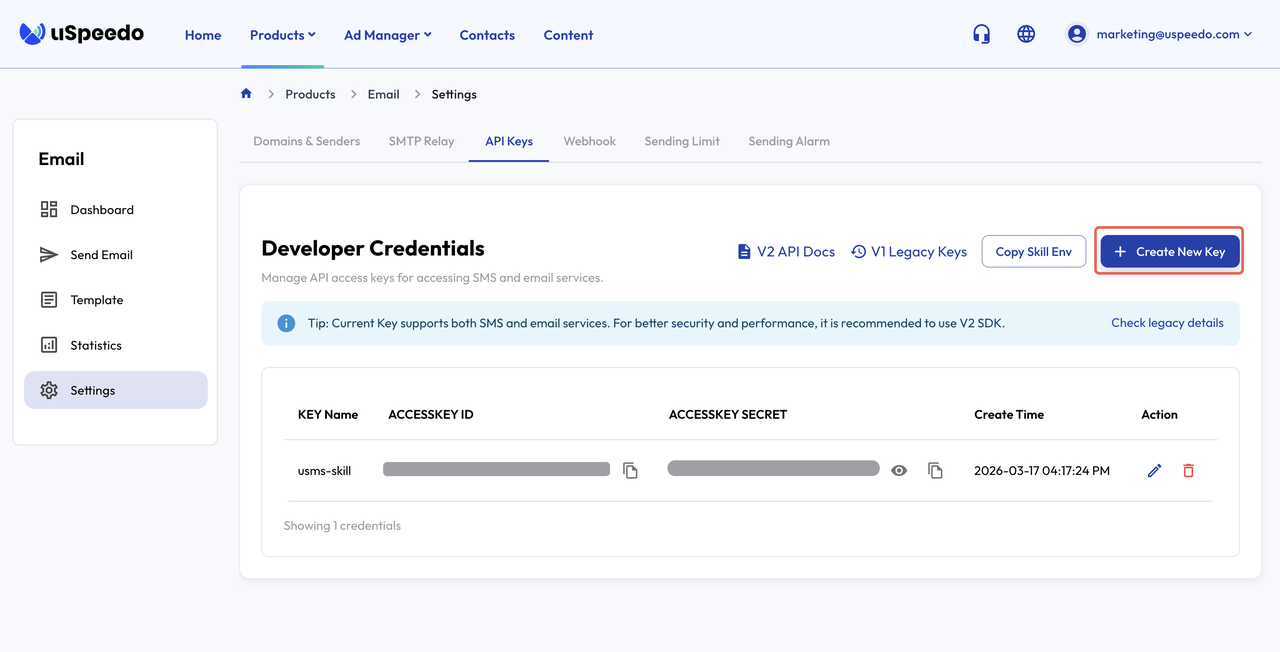Image resolution: width=1280 pixels, height=652 pixels.
Task: Go to Send Email in sidebar
Action: 101,255
